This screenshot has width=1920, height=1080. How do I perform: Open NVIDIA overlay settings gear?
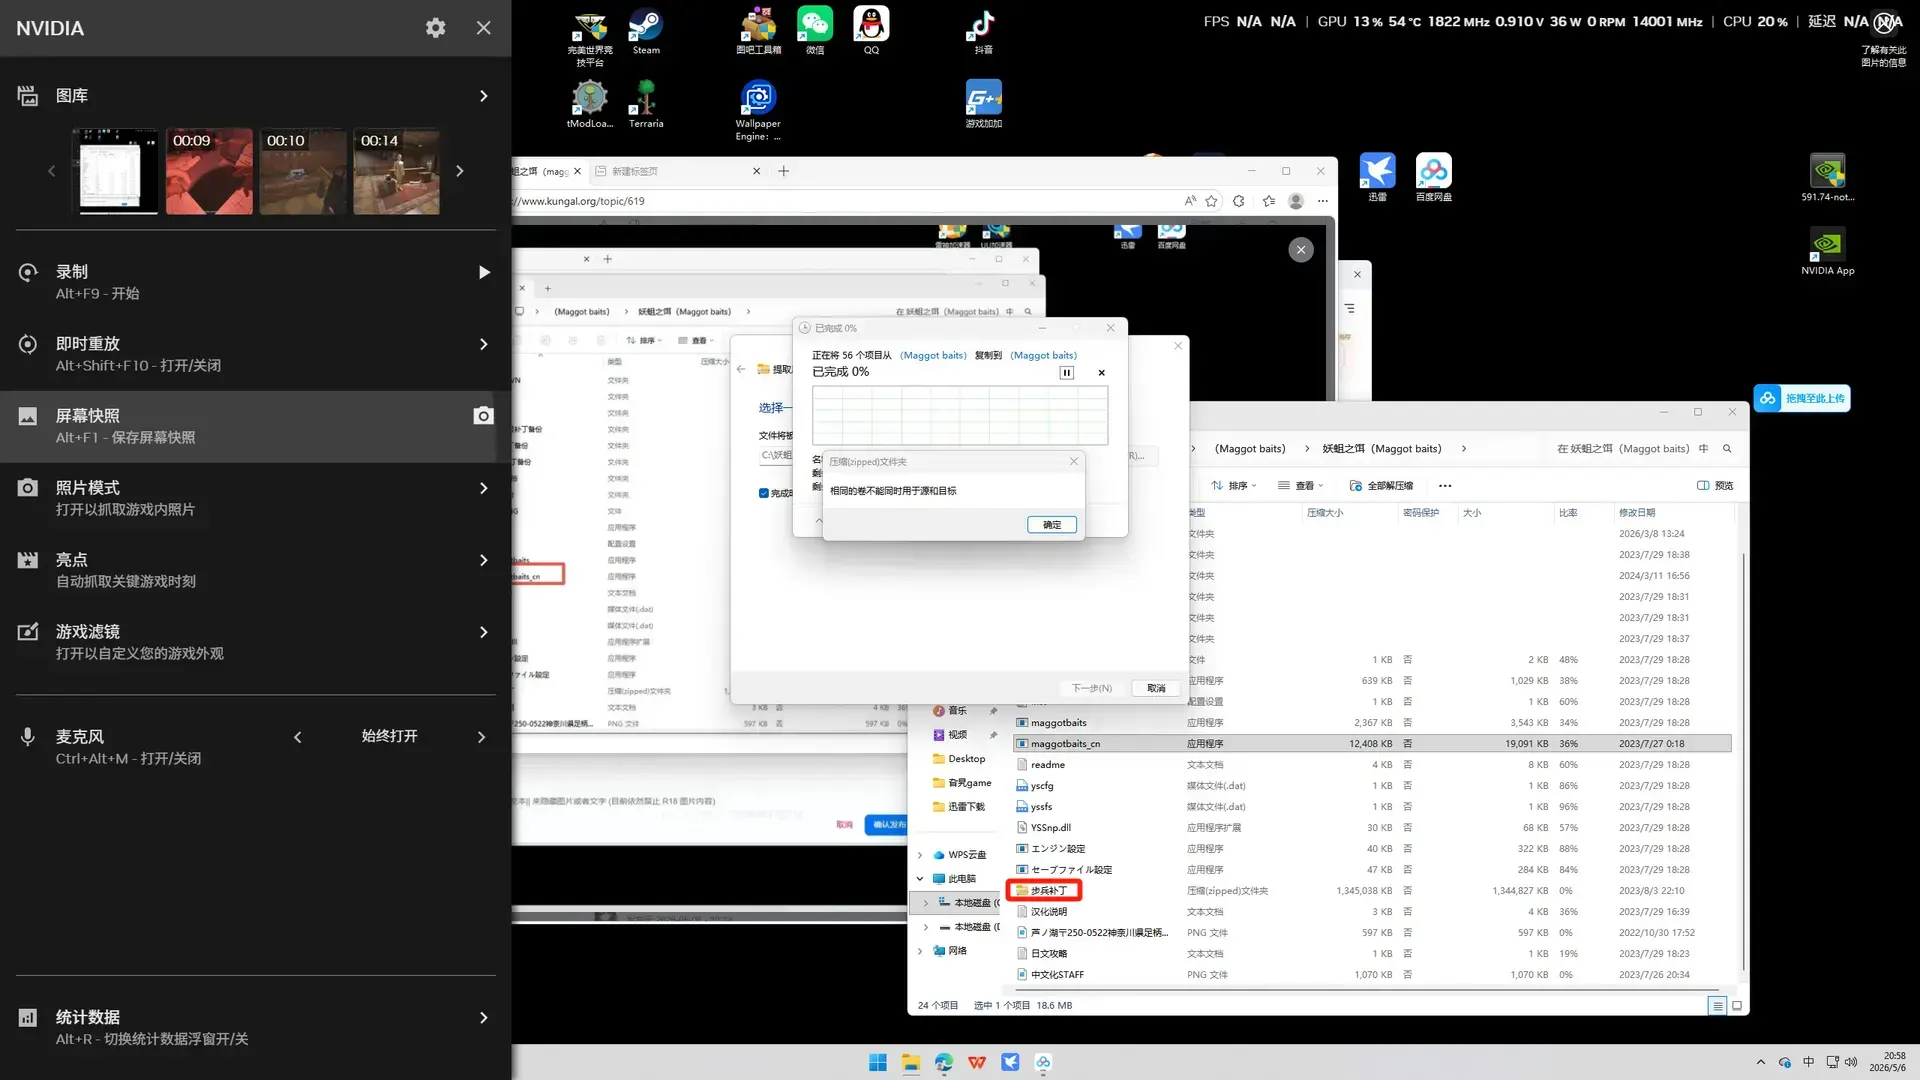[x=435, y=28]
